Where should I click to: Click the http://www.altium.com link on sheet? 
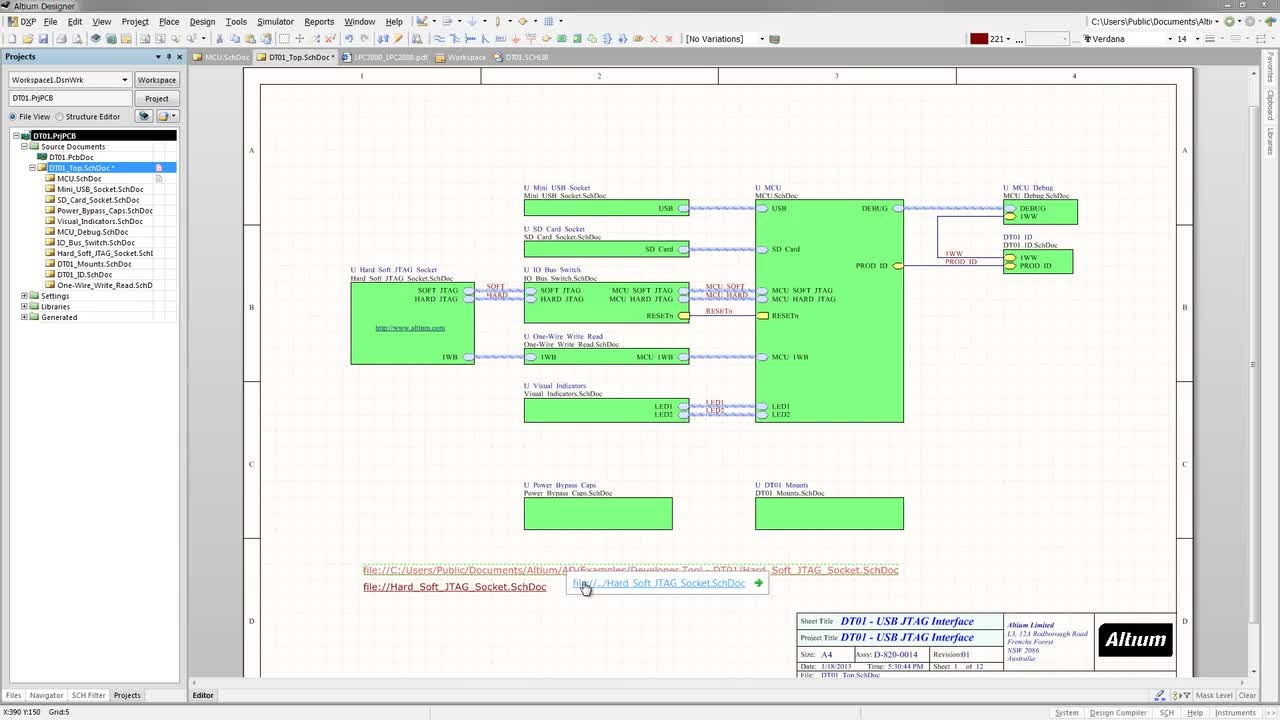(410, 328)
